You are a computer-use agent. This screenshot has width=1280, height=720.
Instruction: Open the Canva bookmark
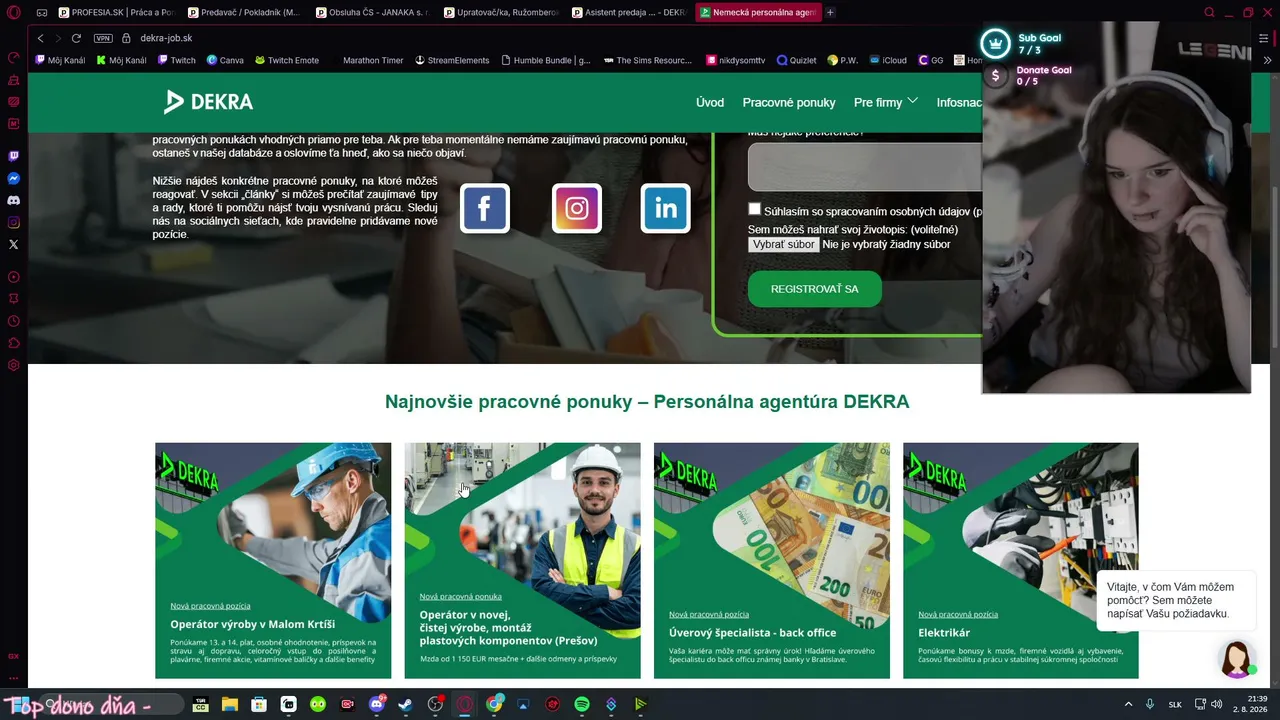point(225,60)
